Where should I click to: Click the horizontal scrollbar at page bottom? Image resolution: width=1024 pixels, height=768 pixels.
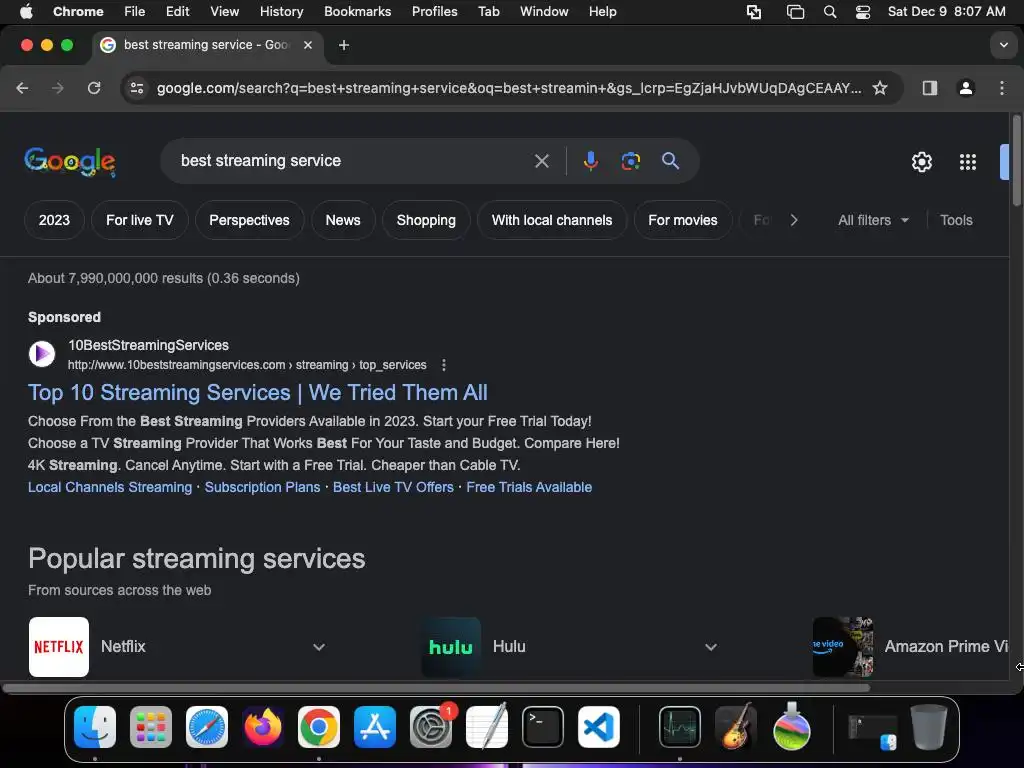436,688
